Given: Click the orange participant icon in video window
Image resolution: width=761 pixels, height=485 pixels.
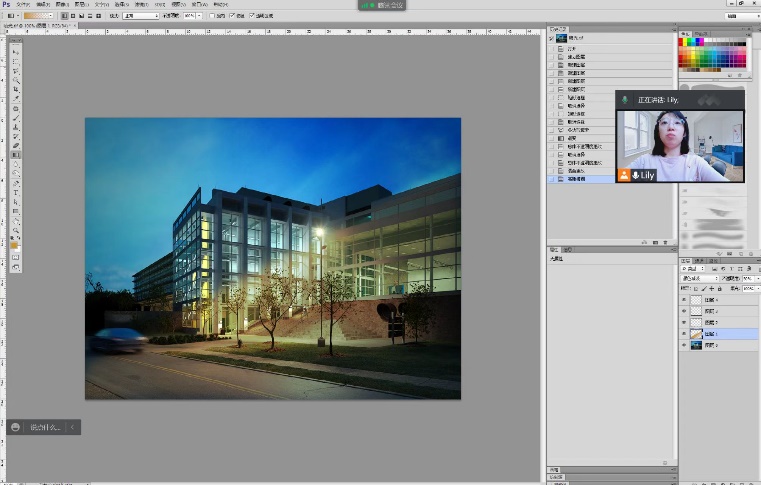Looking at the screenshot, I should (x=624, y=174).
